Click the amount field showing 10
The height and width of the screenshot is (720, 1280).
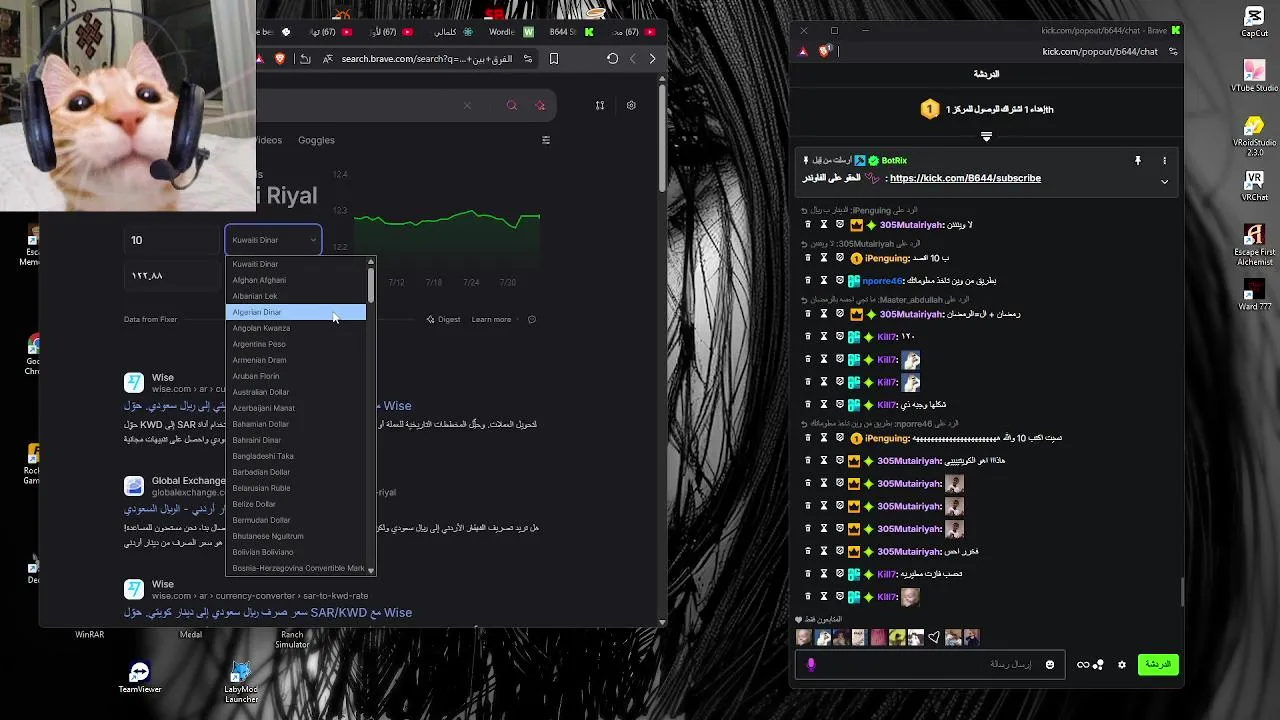pos(172,240)
